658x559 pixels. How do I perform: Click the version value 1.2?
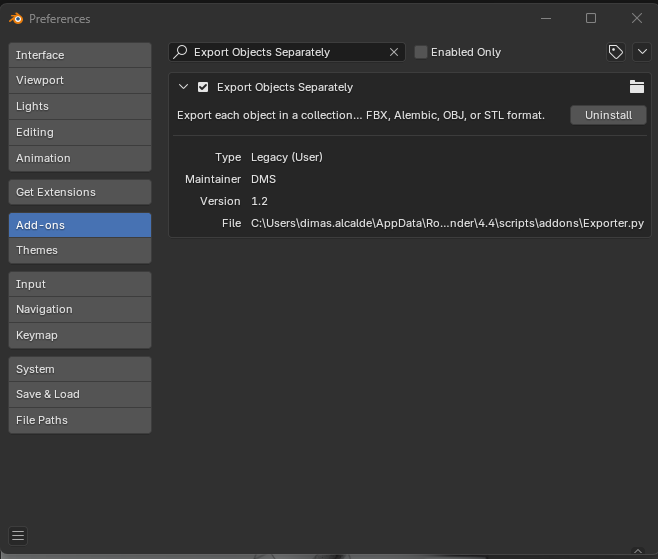[259, 201]
